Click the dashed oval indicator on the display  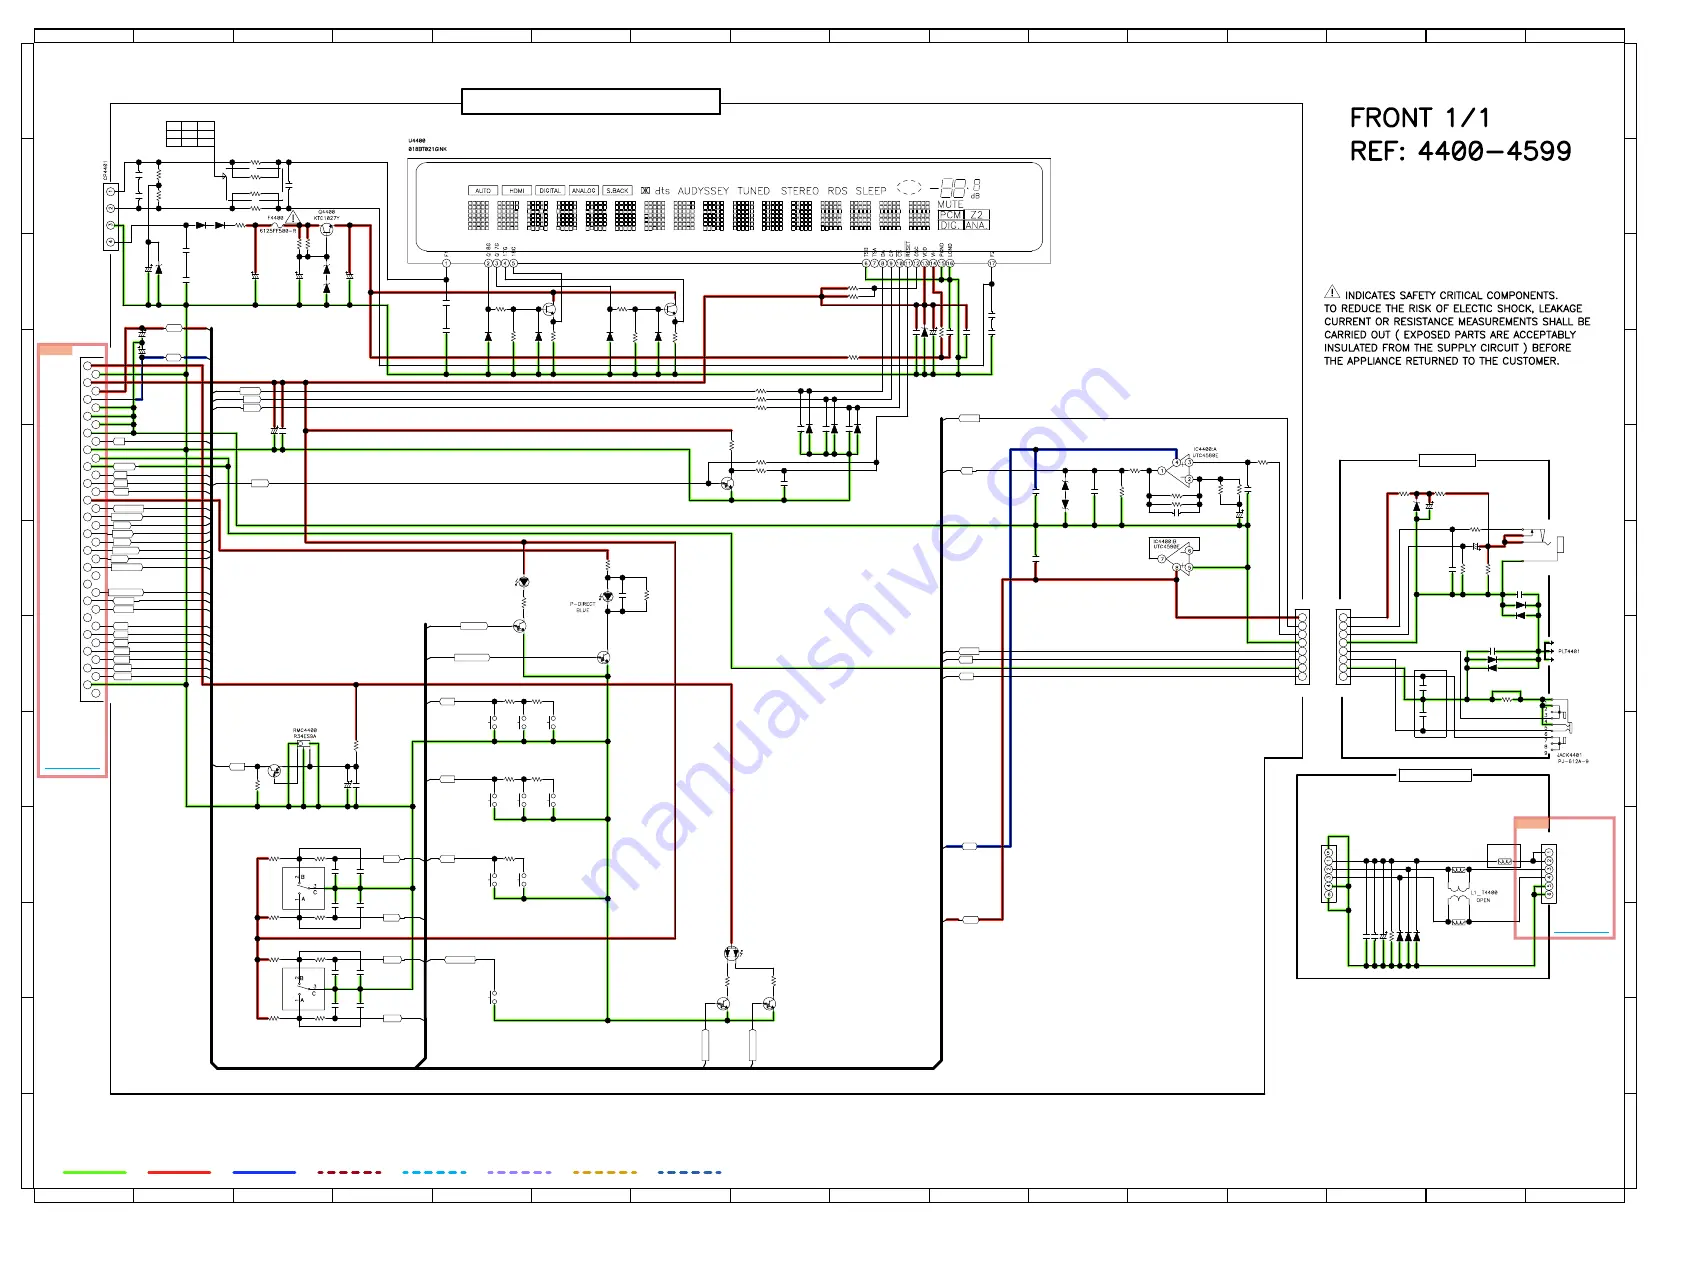[x=909, y=187]
